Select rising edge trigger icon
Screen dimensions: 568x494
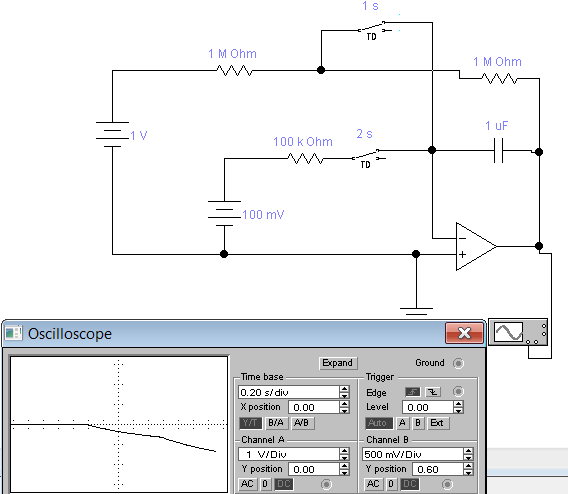tap(413, 392)
